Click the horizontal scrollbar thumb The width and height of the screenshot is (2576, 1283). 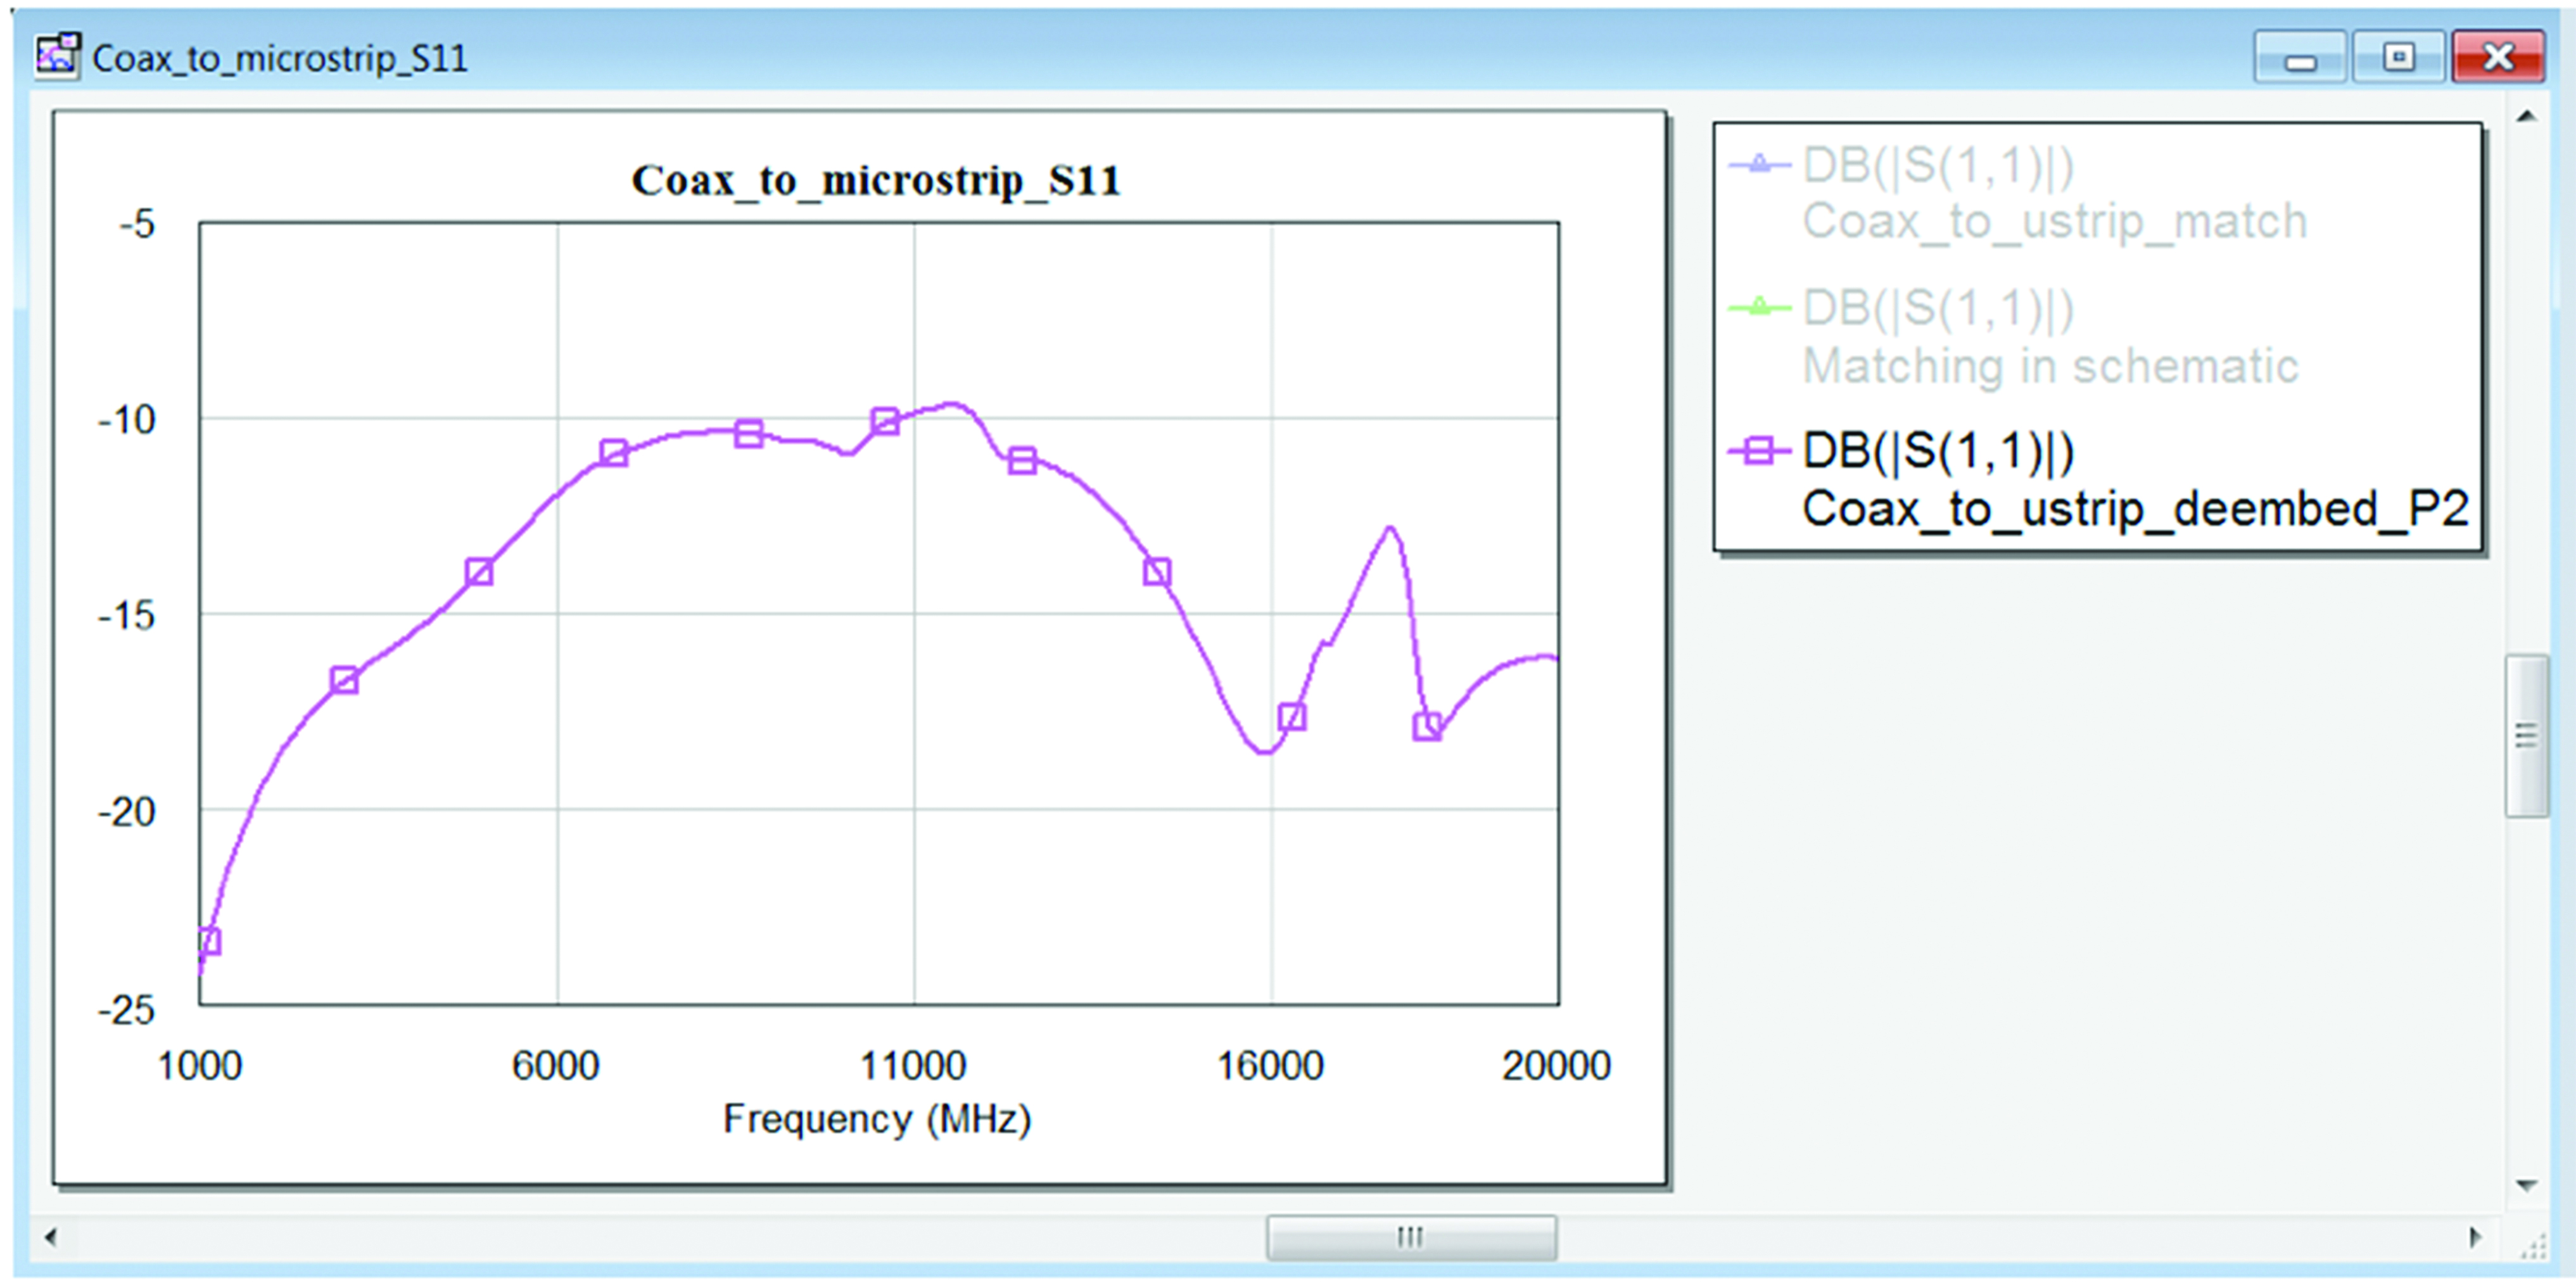click(x=1410, y=1238)
